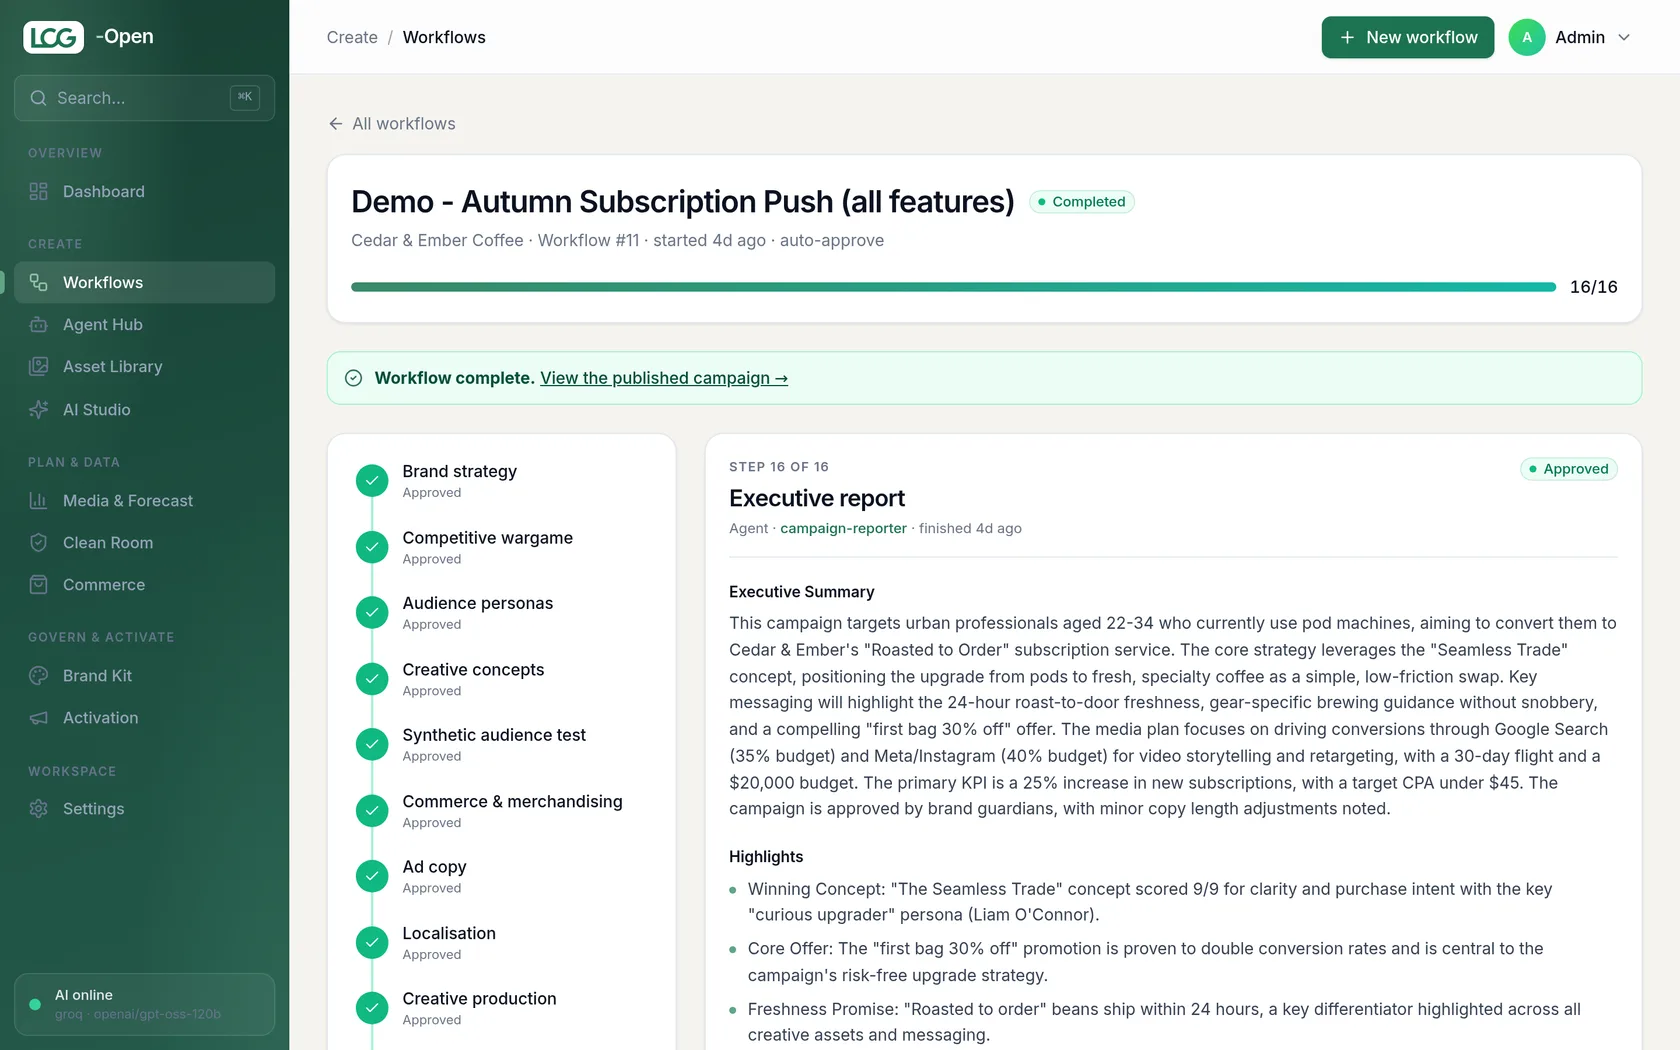Click the Dashboard grid icon
Image resolution: width=1680 pixels, height=1050 pixels.
pyautogui.click(x=39, y=192)
